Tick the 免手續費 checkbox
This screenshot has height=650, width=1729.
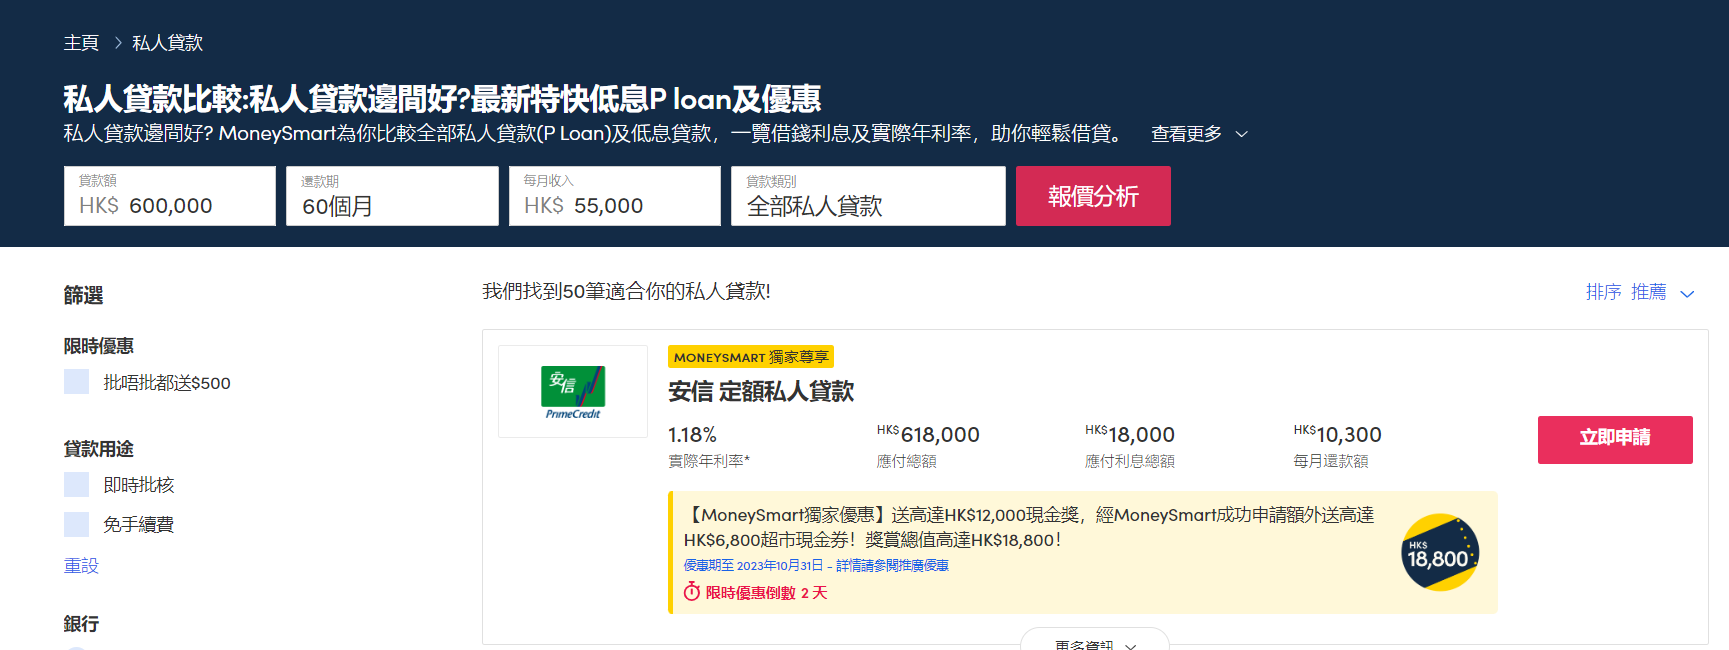tap(76, 524)
